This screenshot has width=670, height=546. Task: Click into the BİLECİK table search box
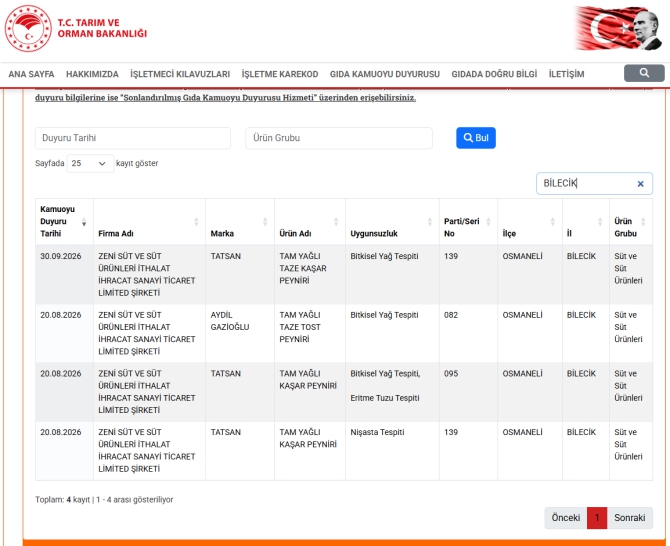tap(585, 184)
